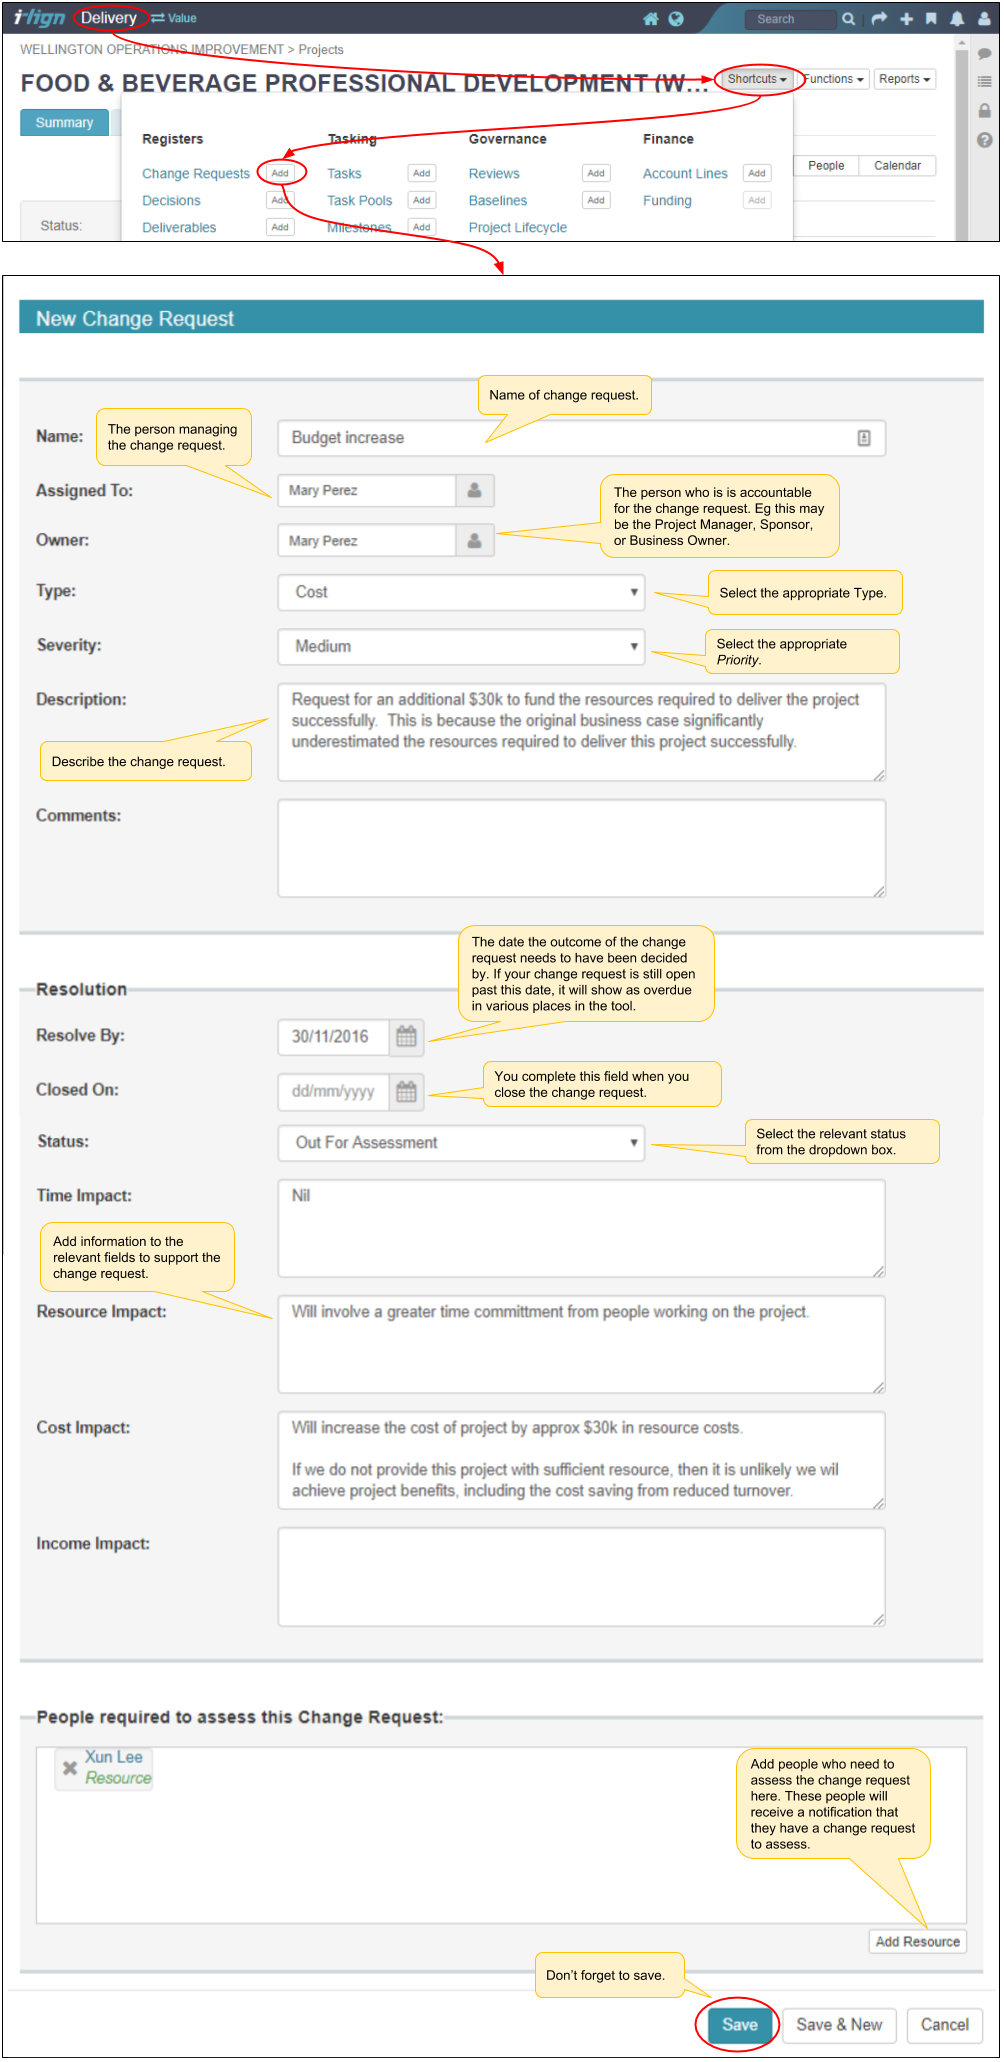Image resolution: width=1004 pixels, height=2062 pixels.
Task: Open the bookmark icon in top bar
Action: 931,19
